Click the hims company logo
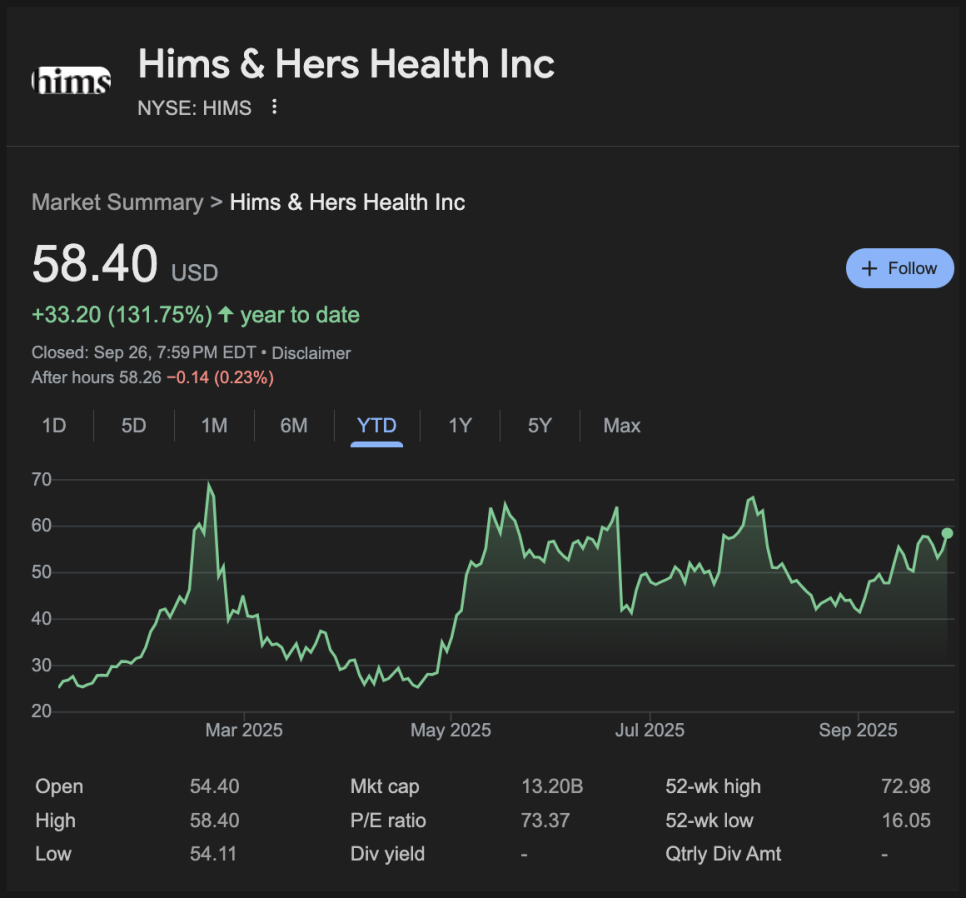Viewport: 966px width, 898px height. 71,81
